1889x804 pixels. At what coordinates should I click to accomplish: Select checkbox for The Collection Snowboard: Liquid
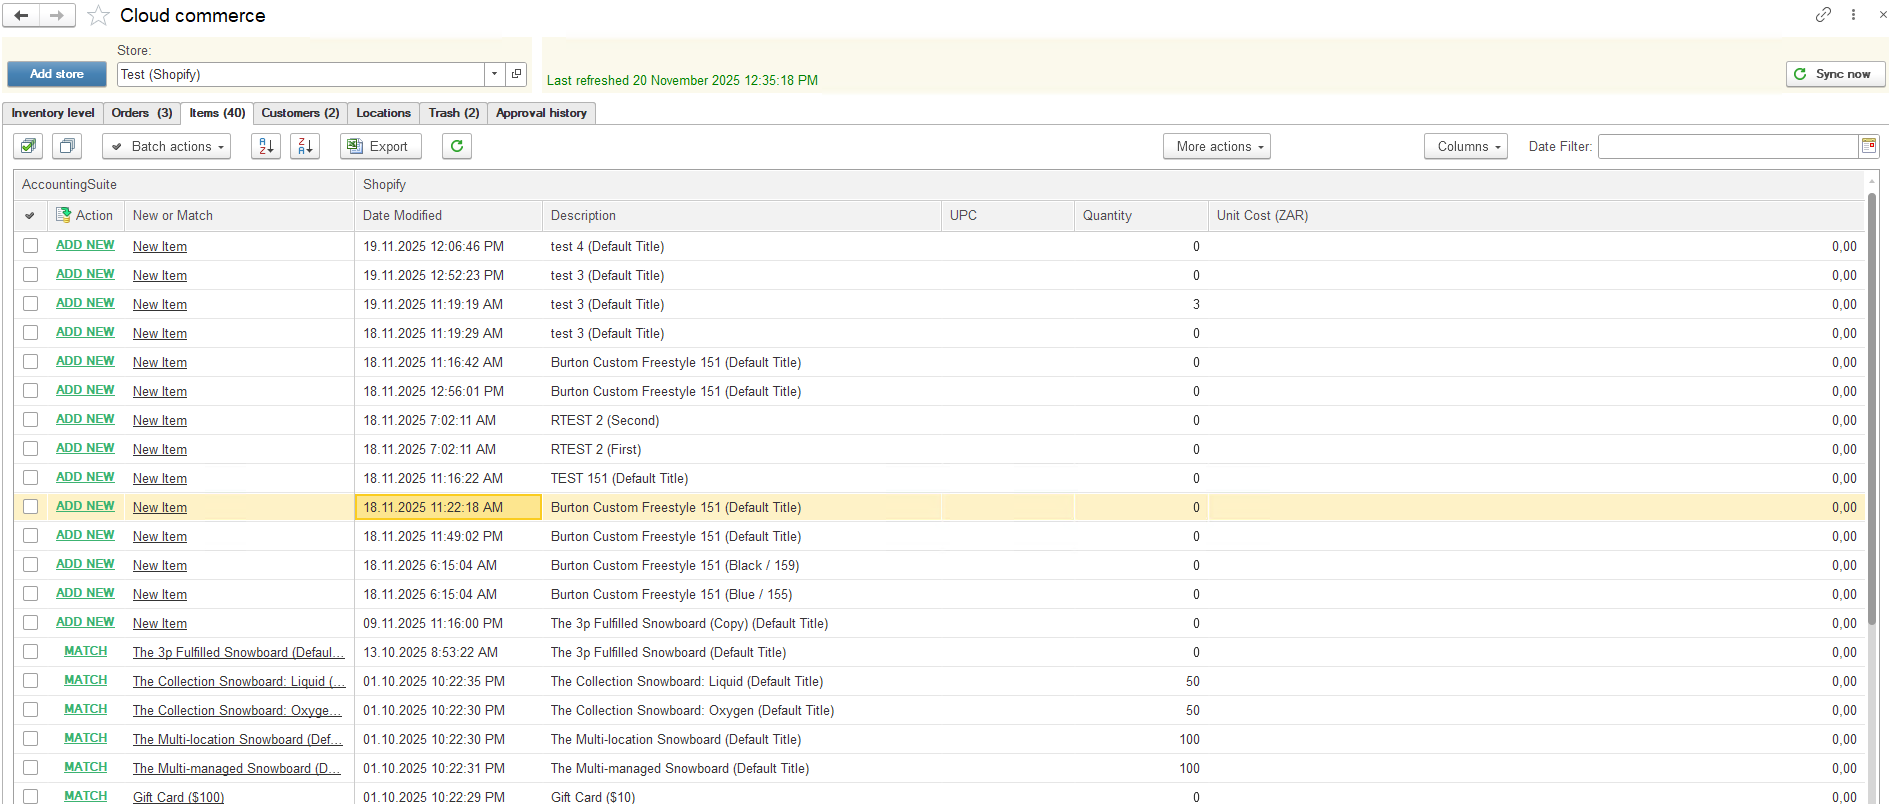pyautogui.click(x=31, y=681)
